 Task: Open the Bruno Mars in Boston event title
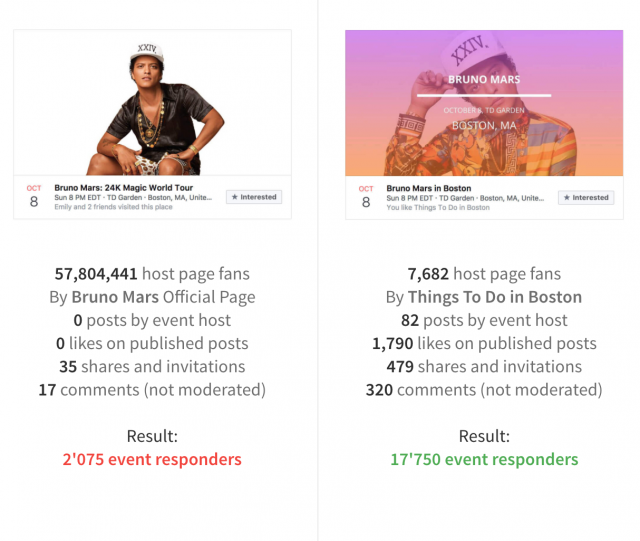click(x=429, y=188)
